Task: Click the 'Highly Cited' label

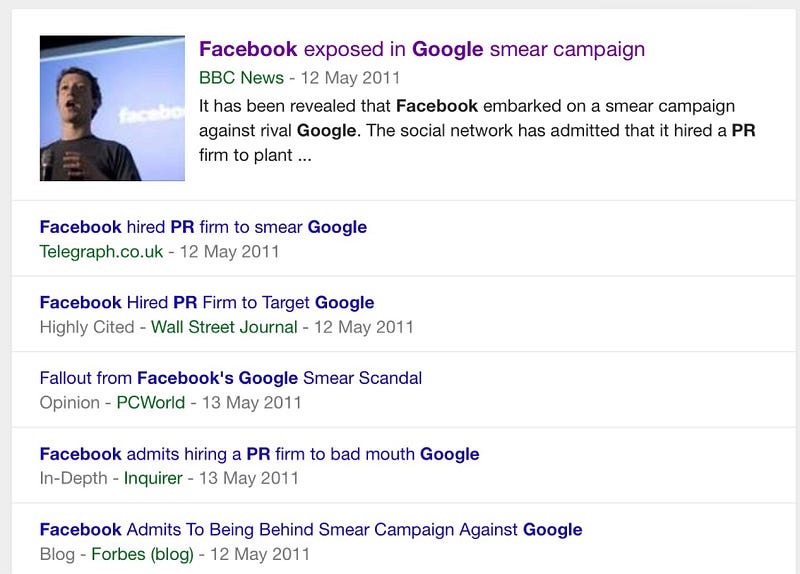Action: click(87, 327)
